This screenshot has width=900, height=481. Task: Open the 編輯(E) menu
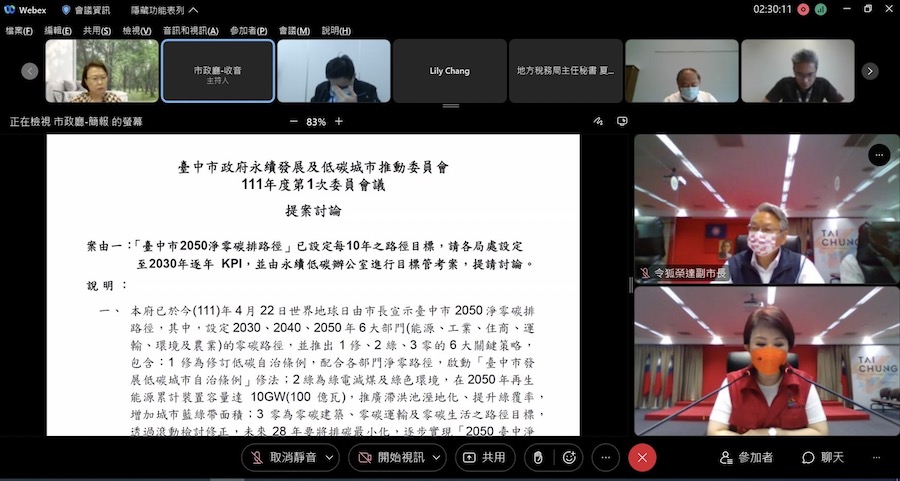(x=58, y=31)
